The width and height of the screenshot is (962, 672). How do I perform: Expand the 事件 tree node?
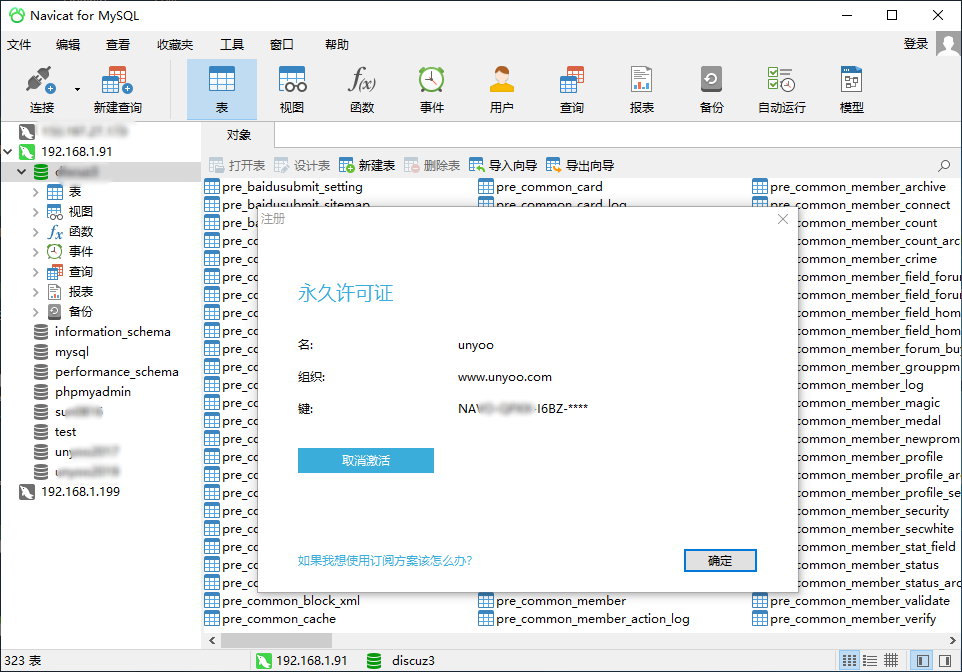tap(35, 252)
